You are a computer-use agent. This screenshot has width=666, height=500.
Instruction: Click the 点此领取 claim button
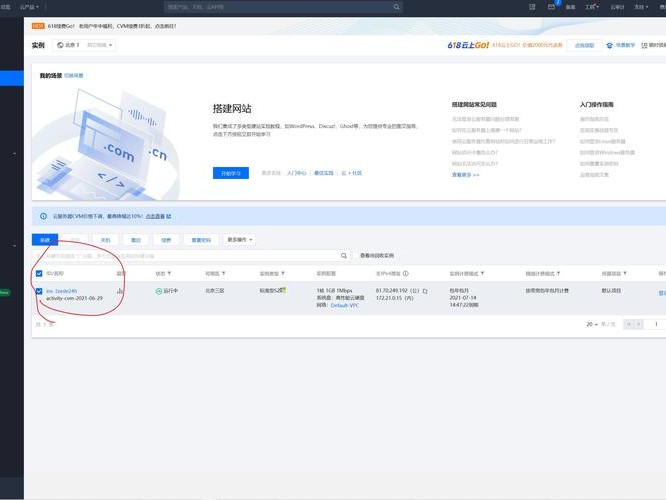[x=584, y=45]
